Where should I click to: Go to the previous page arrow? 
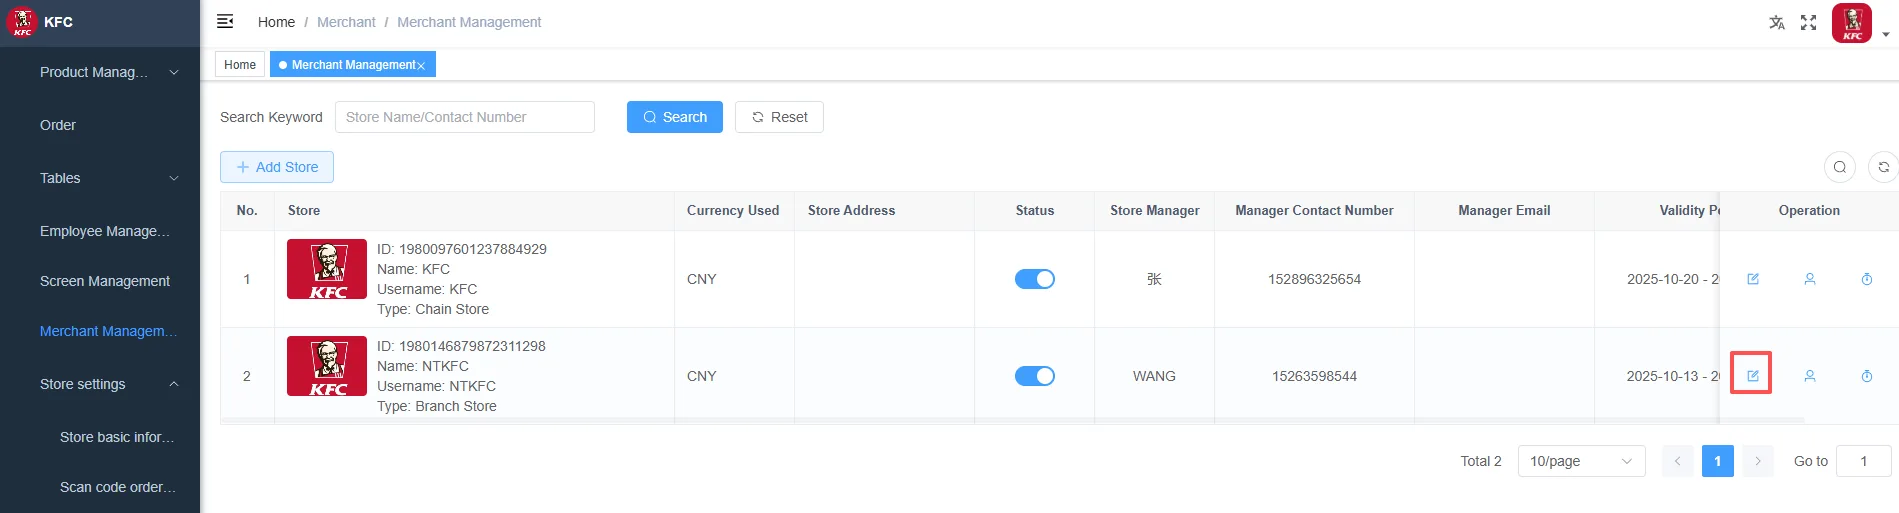(1677, 461)
